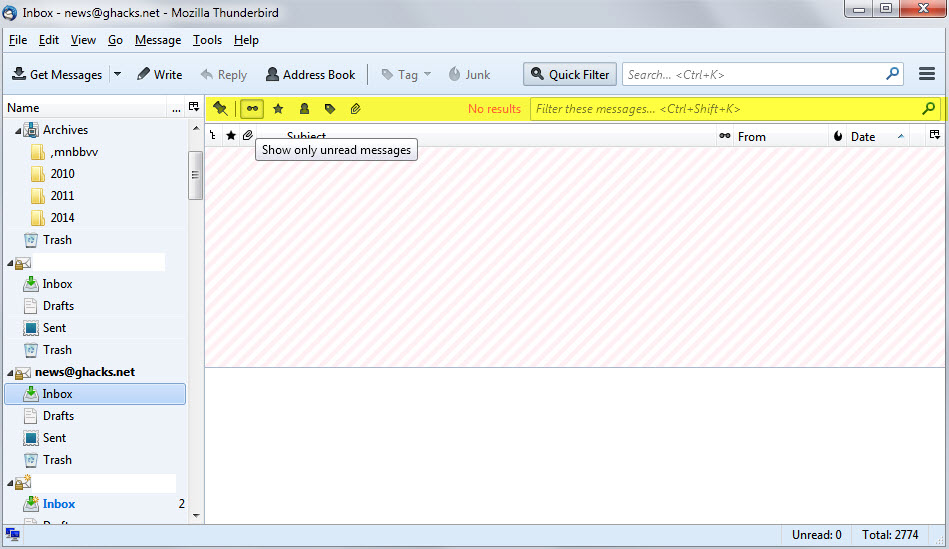The width and height of the screenshot is (949, 549).
Task: Select the 2014 archive folder
Action: pos(62,218)
